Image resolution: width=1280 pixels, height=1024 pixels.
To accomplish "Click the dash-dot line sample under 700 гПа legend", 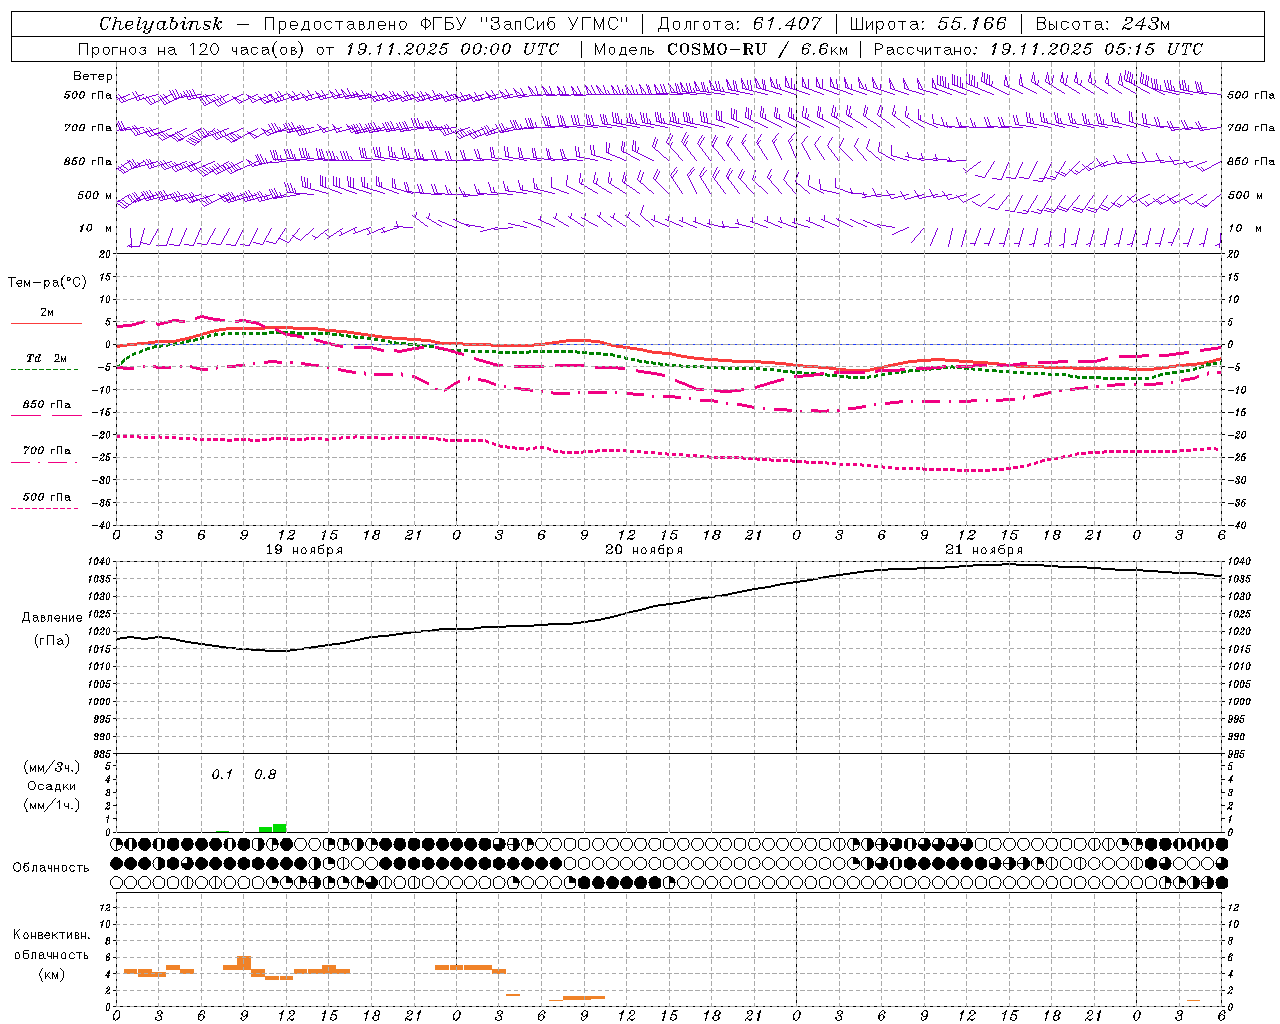I will click(45, 462).
